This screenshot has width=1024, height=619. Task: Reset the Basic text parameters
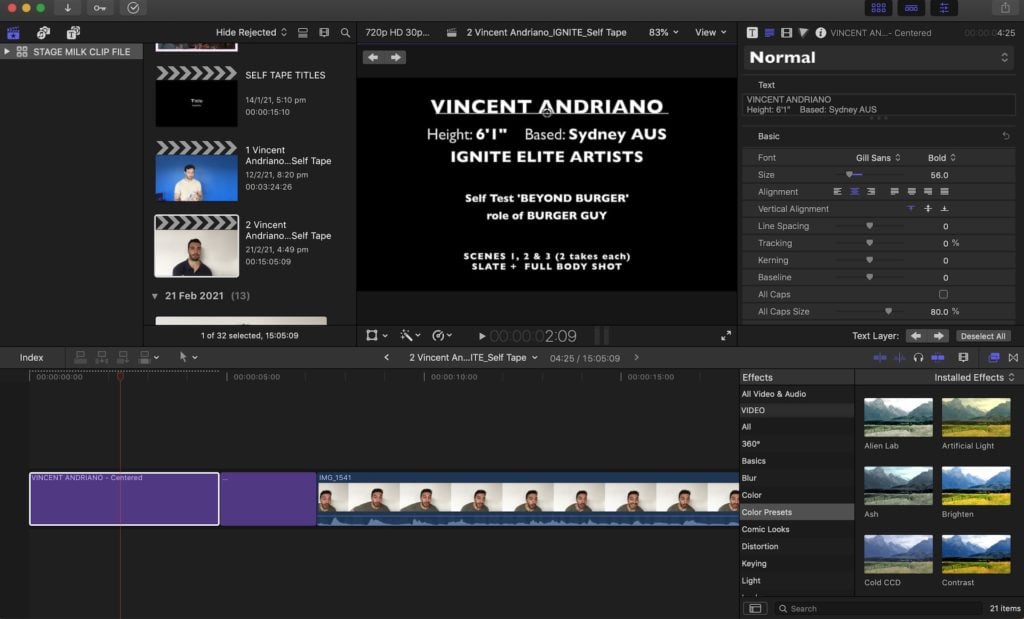(1006, 136)
